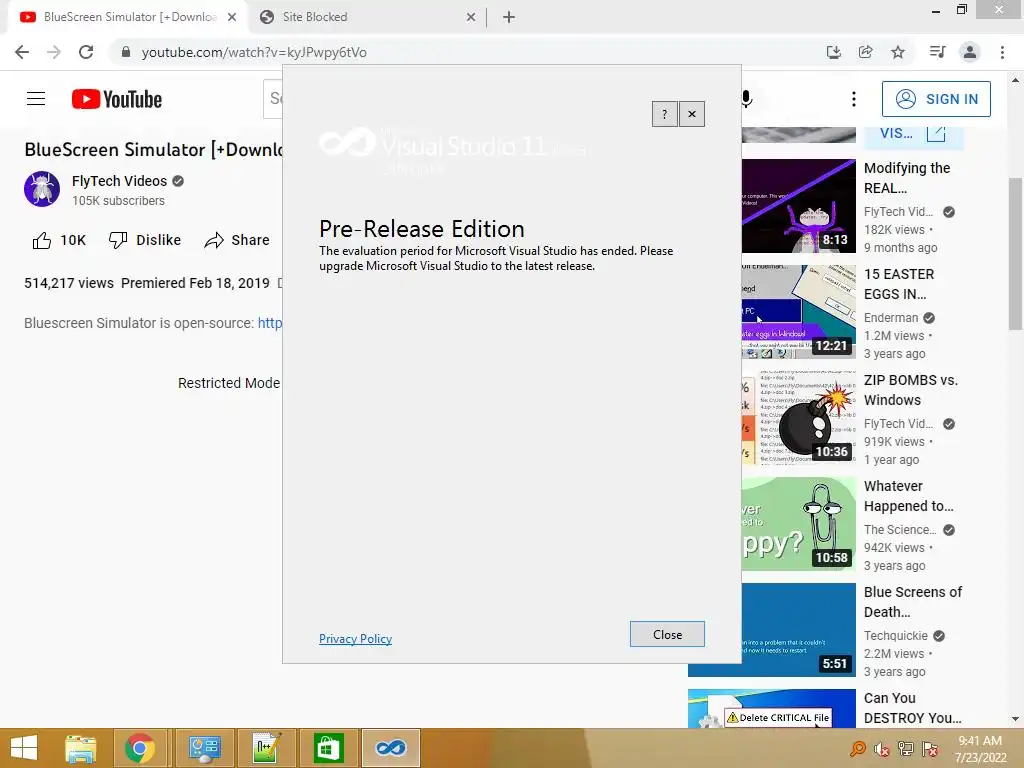The height and width of the screenshot is (768, 1024).
Task: Click the Enderman channel name
Action: pyautogui.click(x=891, y=317)
